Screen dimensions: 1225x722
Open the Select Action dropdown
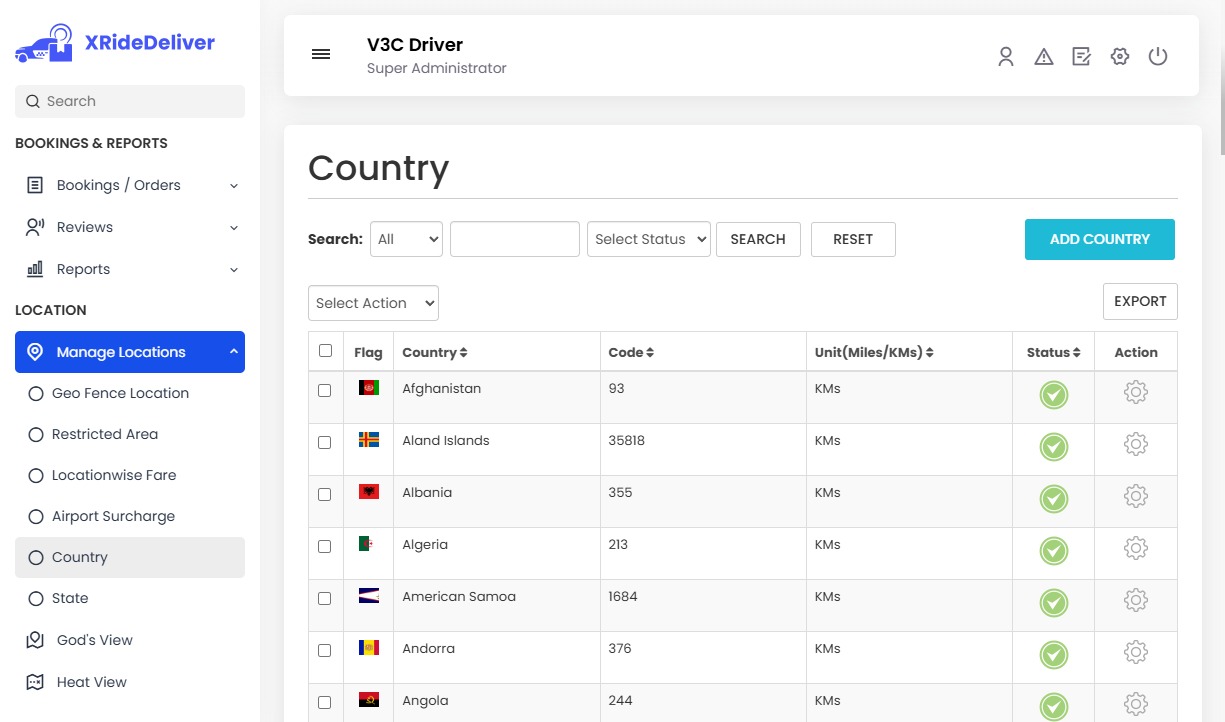tap(373, 303)
